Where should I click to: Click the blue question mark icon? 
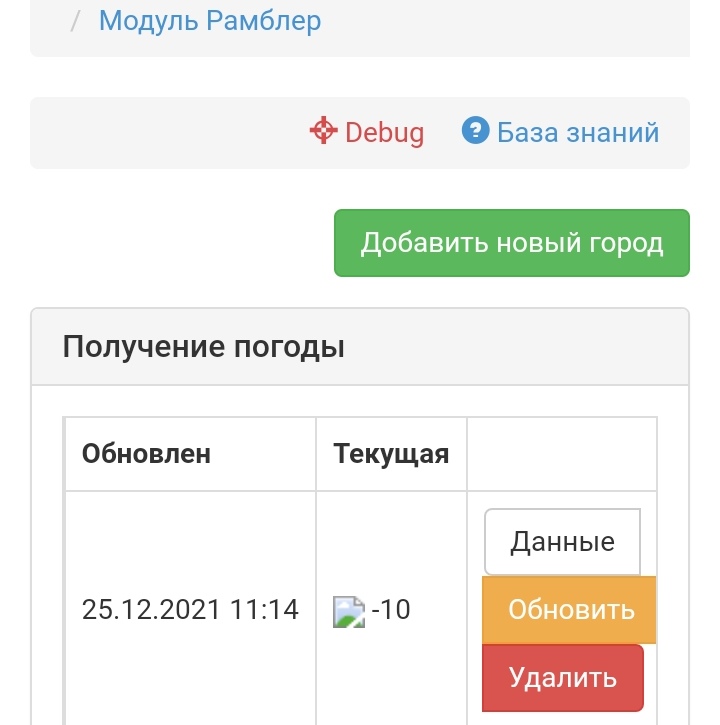click(x=474, y=131)
